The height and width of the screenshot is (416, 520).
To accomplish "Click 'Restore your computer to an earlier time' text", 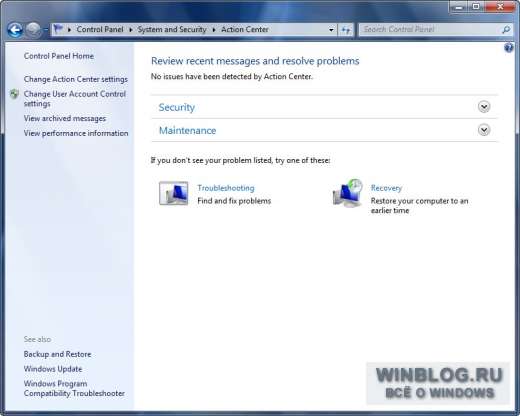I will pyautogui.click(x=419, y=206).
